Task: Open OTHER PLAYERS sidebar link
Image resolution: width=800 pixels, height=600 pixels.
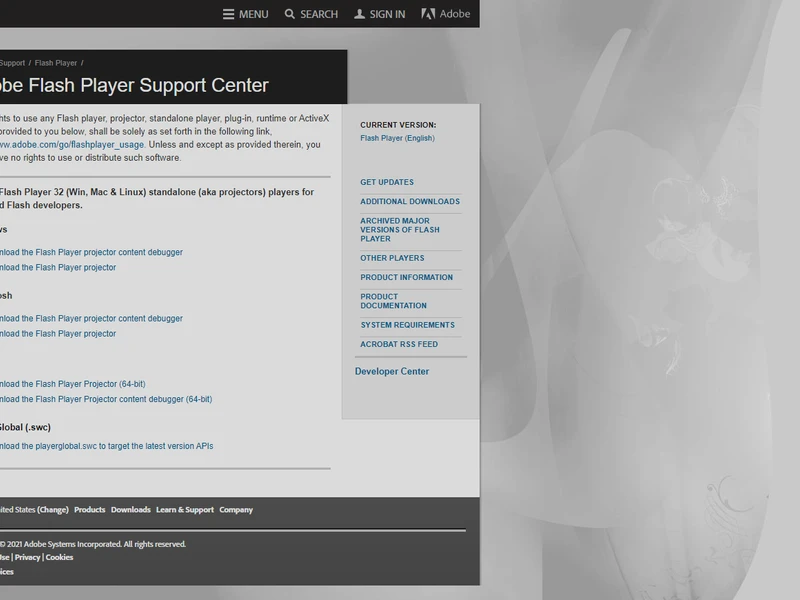Action: click(392, 258)
